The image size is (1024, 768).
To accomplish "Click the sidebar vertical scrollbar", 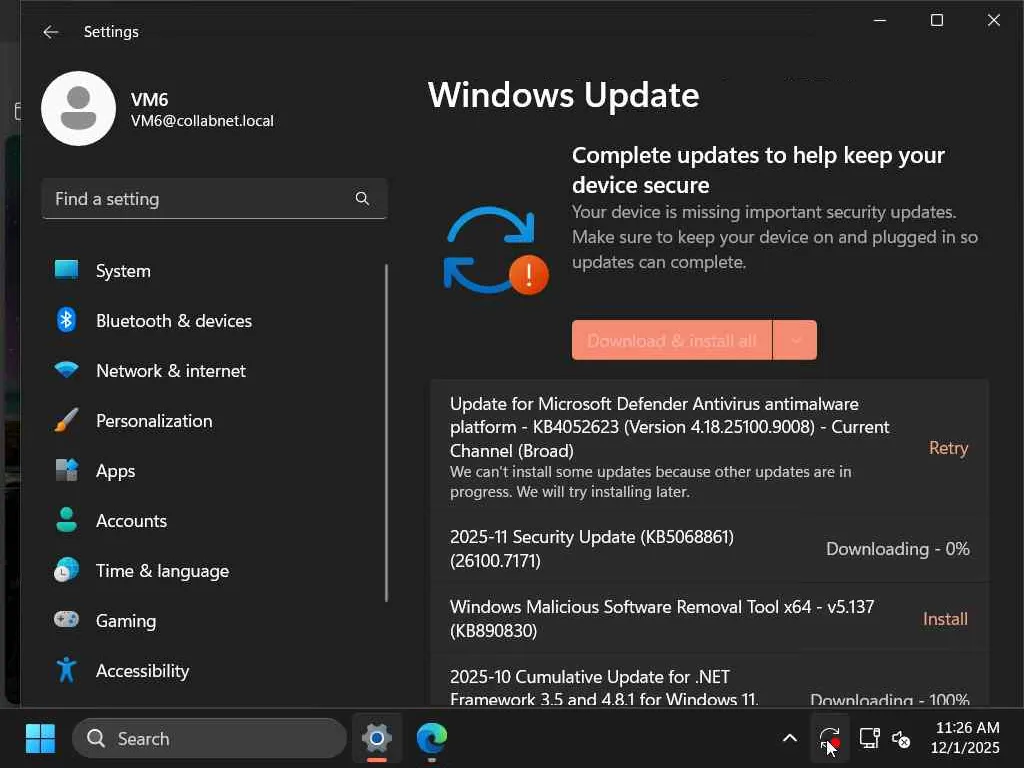I will click(x=387, y=432).
